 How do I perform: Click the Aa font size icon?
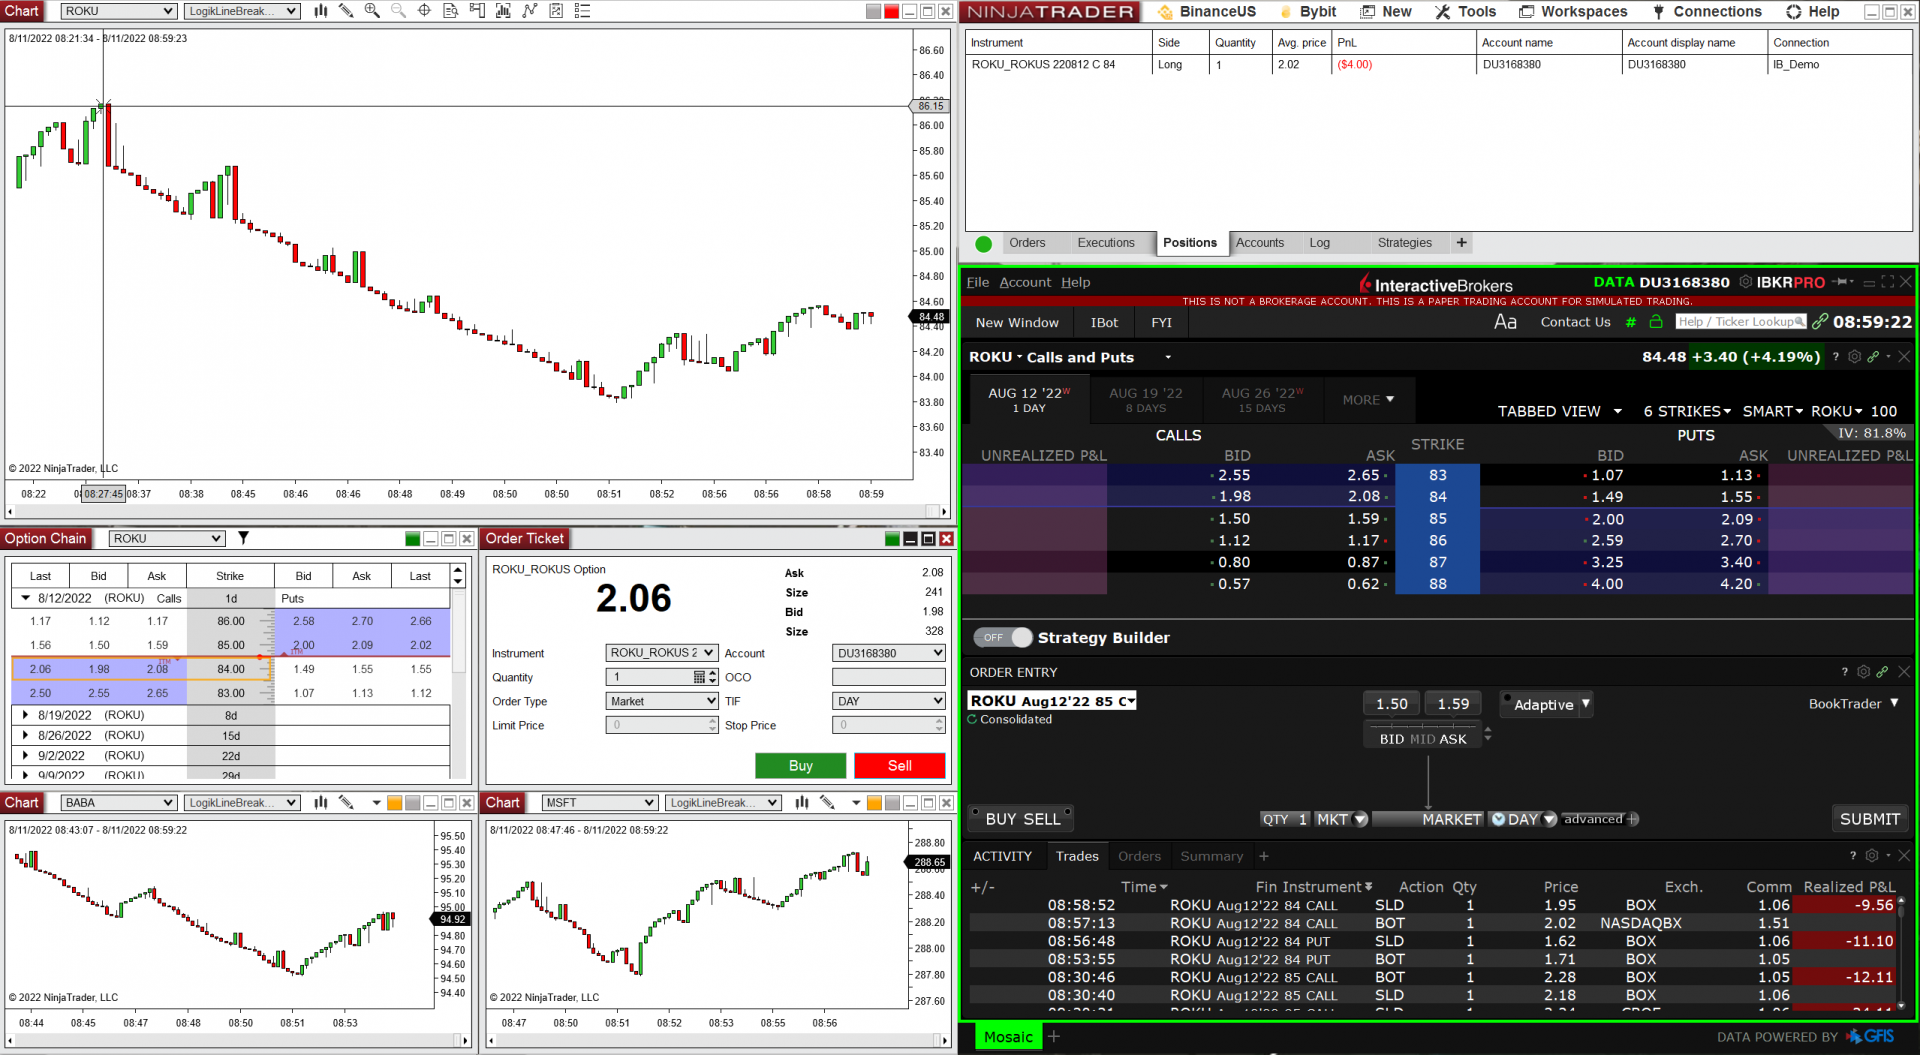click(1505, 322)
